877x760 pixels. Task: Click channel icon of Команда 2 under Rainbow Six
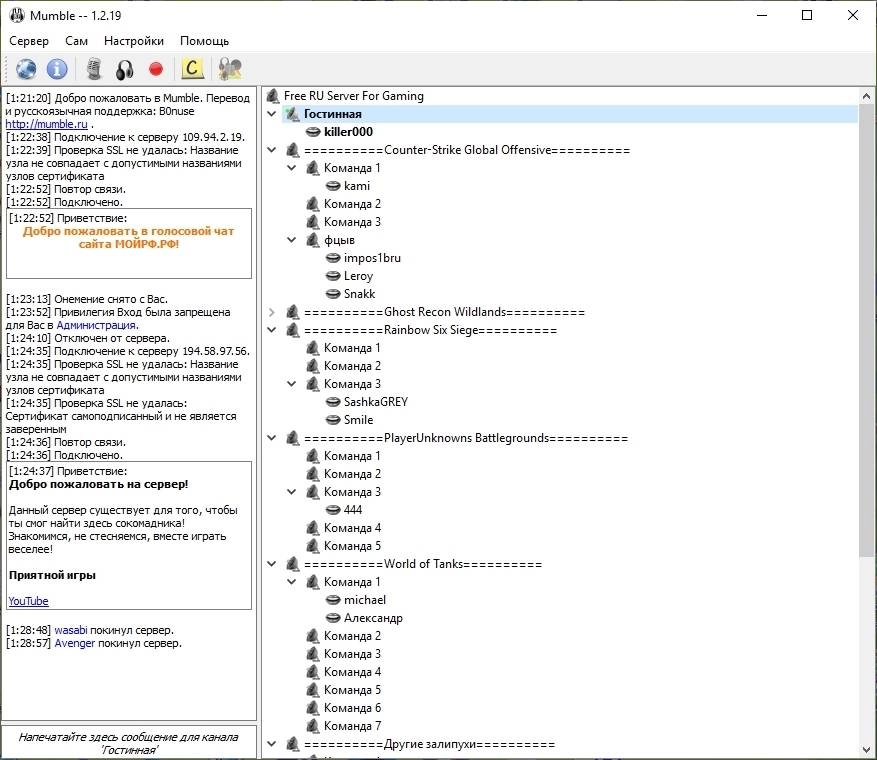[313, 366]
